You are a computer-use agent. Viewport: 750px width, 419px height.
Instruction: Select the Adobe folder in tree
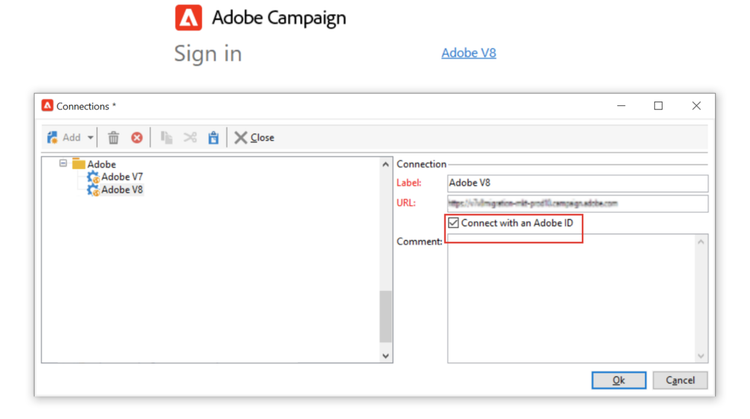click(x=101, y=164)
